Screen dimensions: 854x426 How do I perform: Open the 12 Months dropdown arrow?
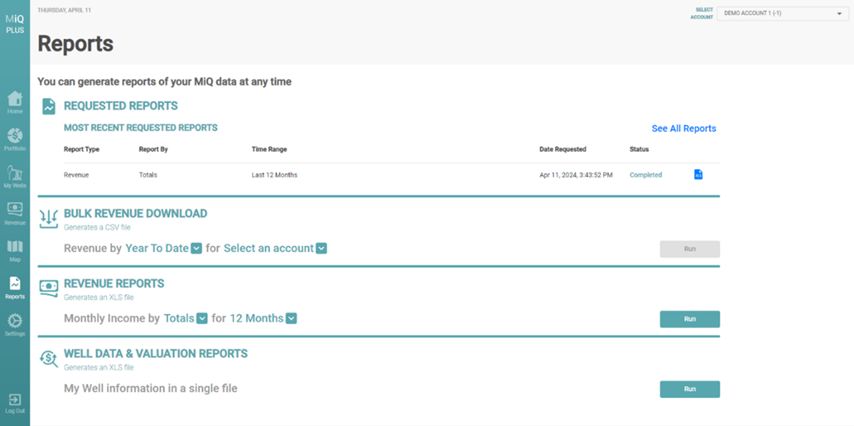291,318
